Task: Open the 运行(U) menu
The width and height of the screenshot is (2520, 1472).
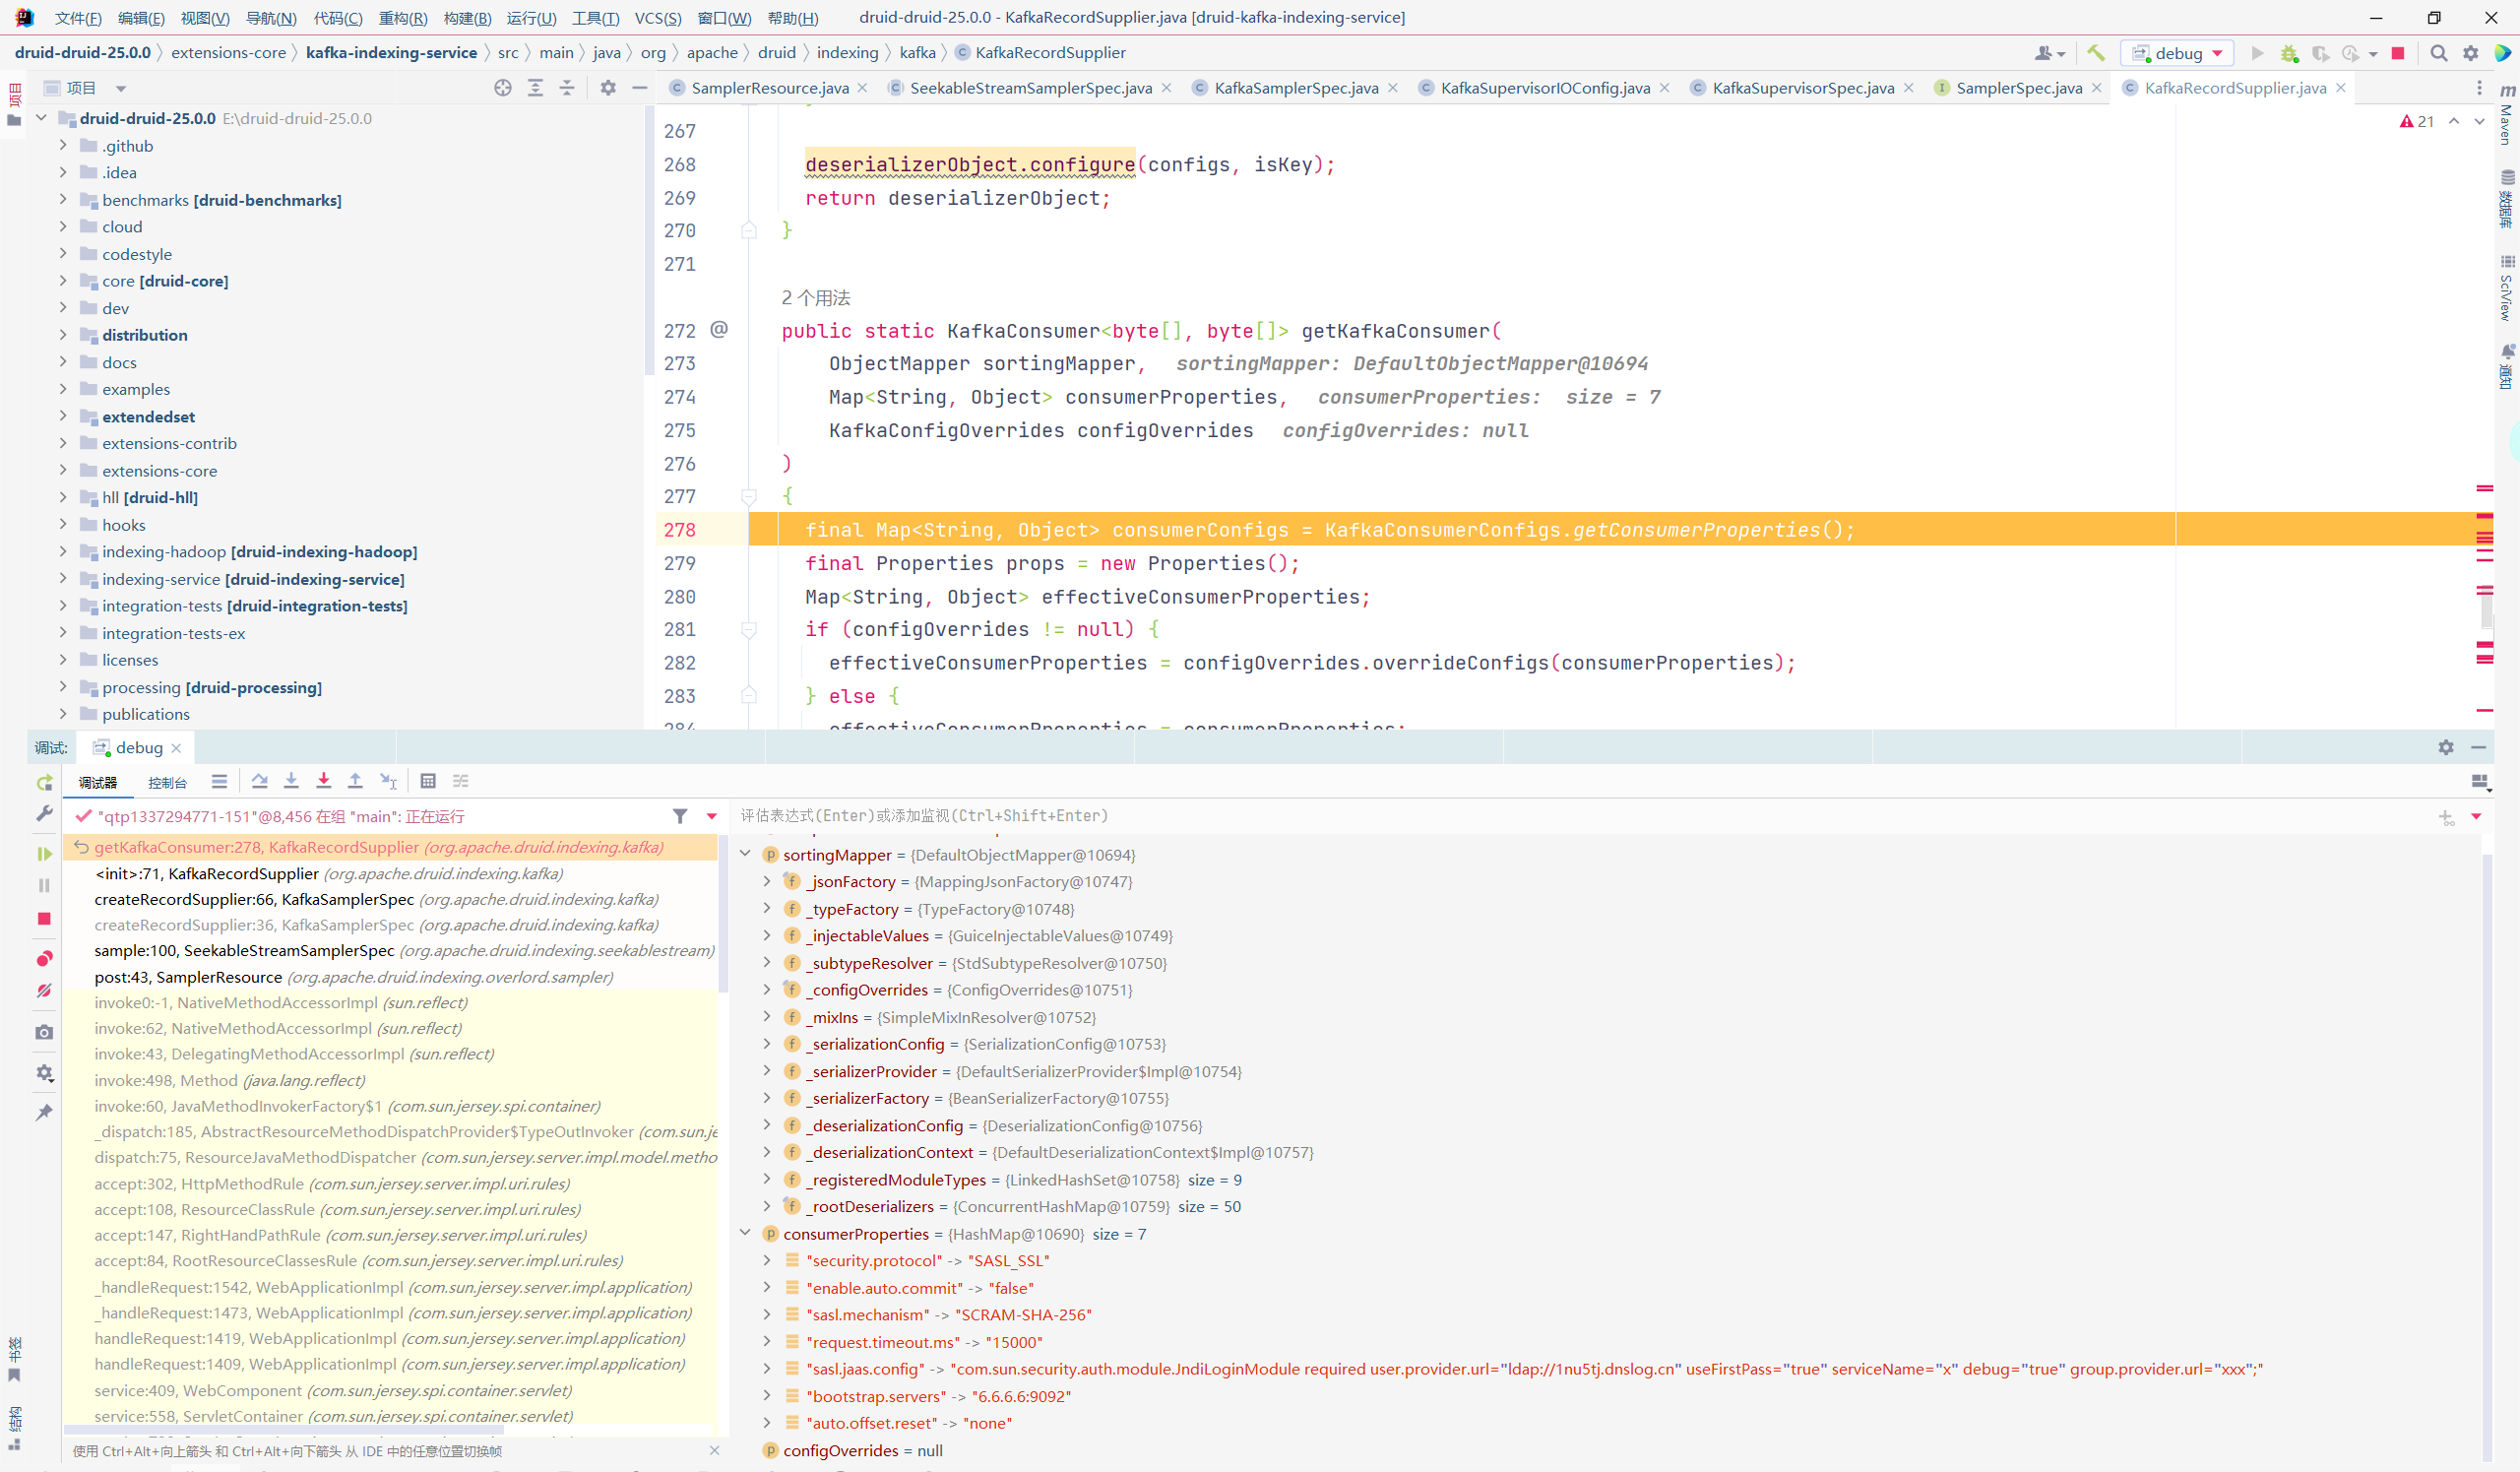Action: (531, 18)
